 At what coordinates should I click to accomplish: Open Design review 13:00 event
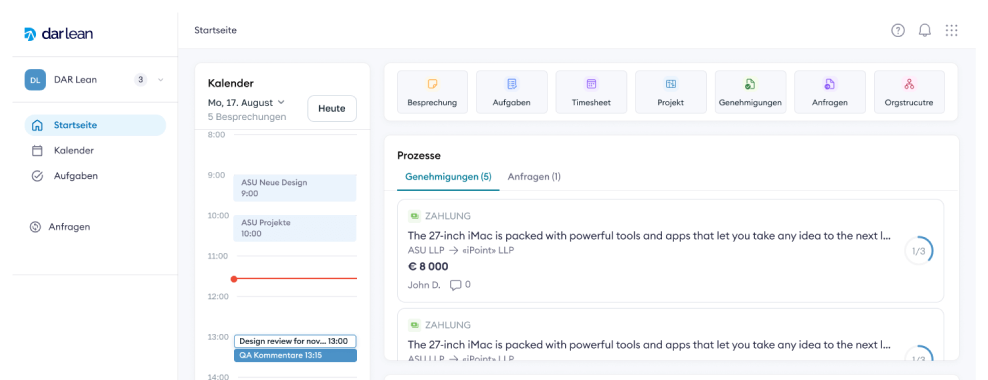point(295,341)
